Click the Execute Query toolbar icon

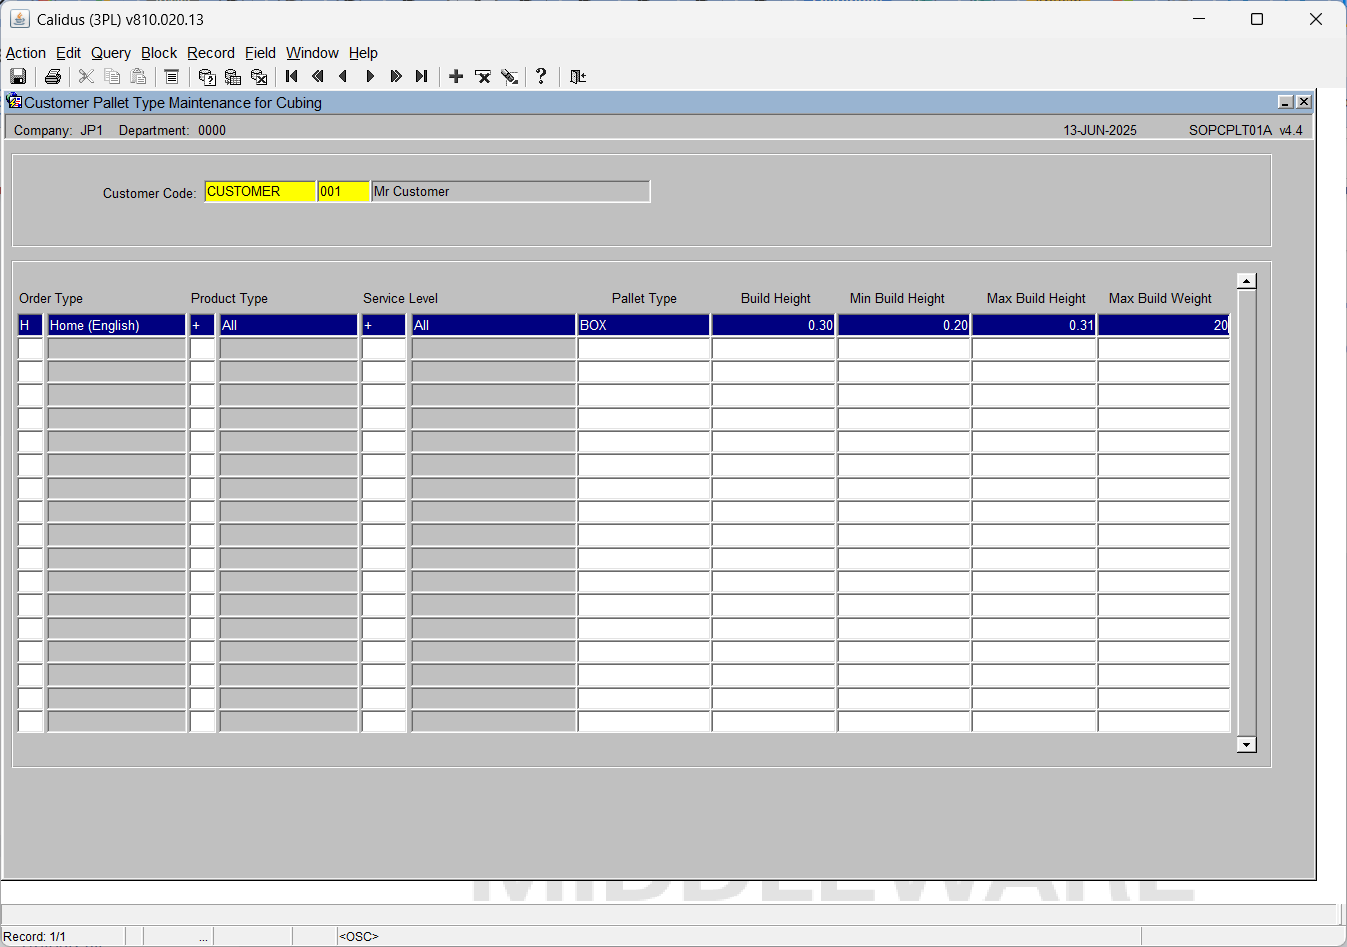(x=233, y=77)
